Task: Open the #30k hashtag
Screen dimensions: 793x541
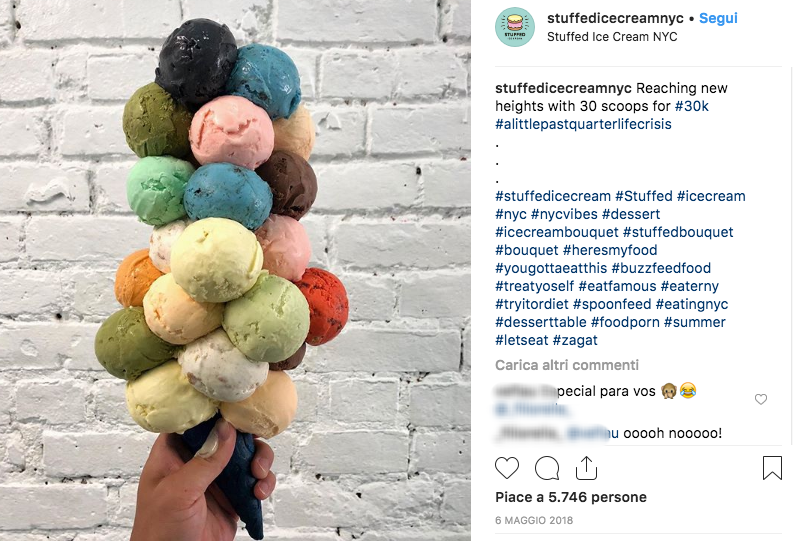Action: point(691,106)
